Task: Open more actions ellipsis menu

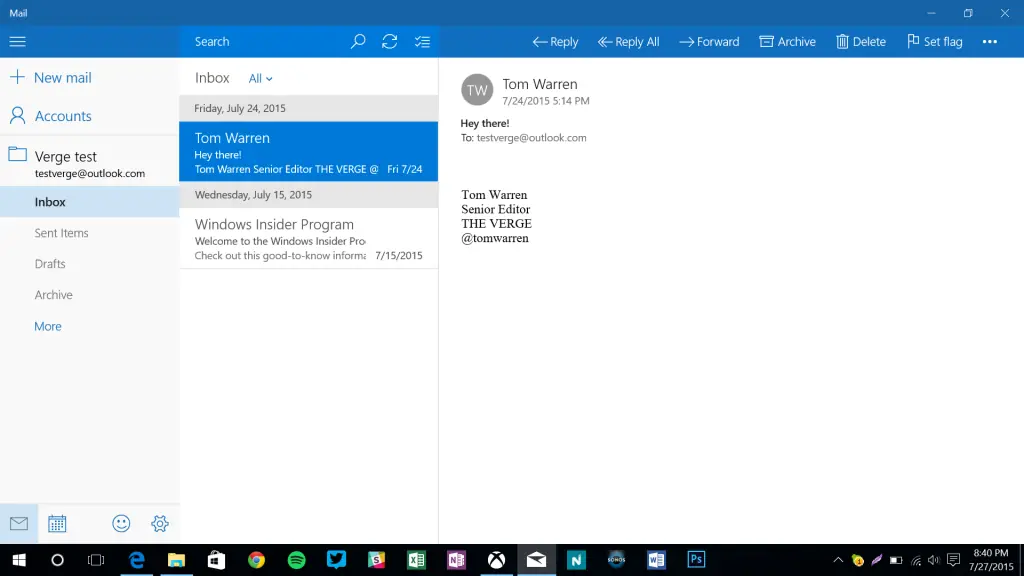Action: pyautogui.click(x=990, y=42)
